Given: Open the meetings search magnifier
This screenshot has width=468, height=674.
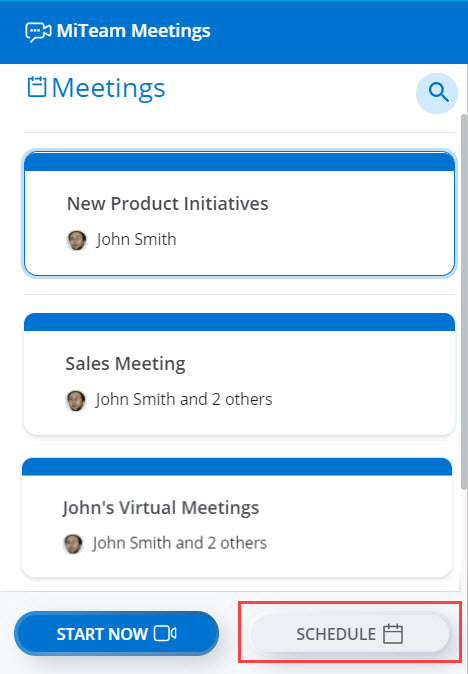Looking at the screenshot, I should (x=437, y=93).
